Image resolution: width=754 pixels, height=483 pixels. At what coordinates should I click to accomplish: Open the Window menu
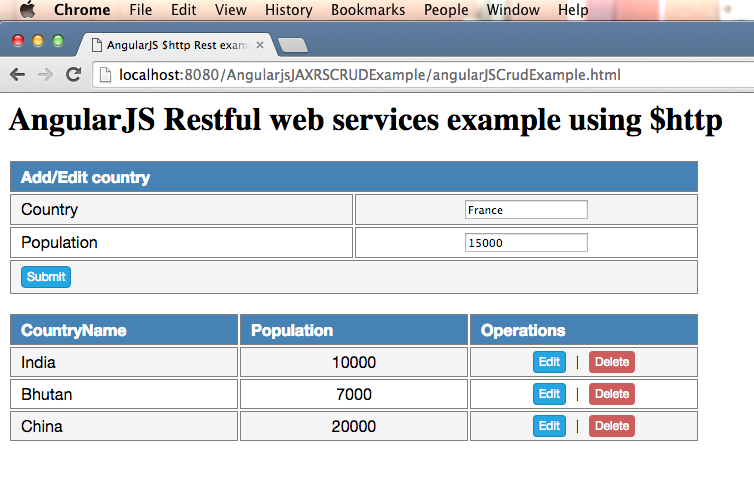point(513,10)
